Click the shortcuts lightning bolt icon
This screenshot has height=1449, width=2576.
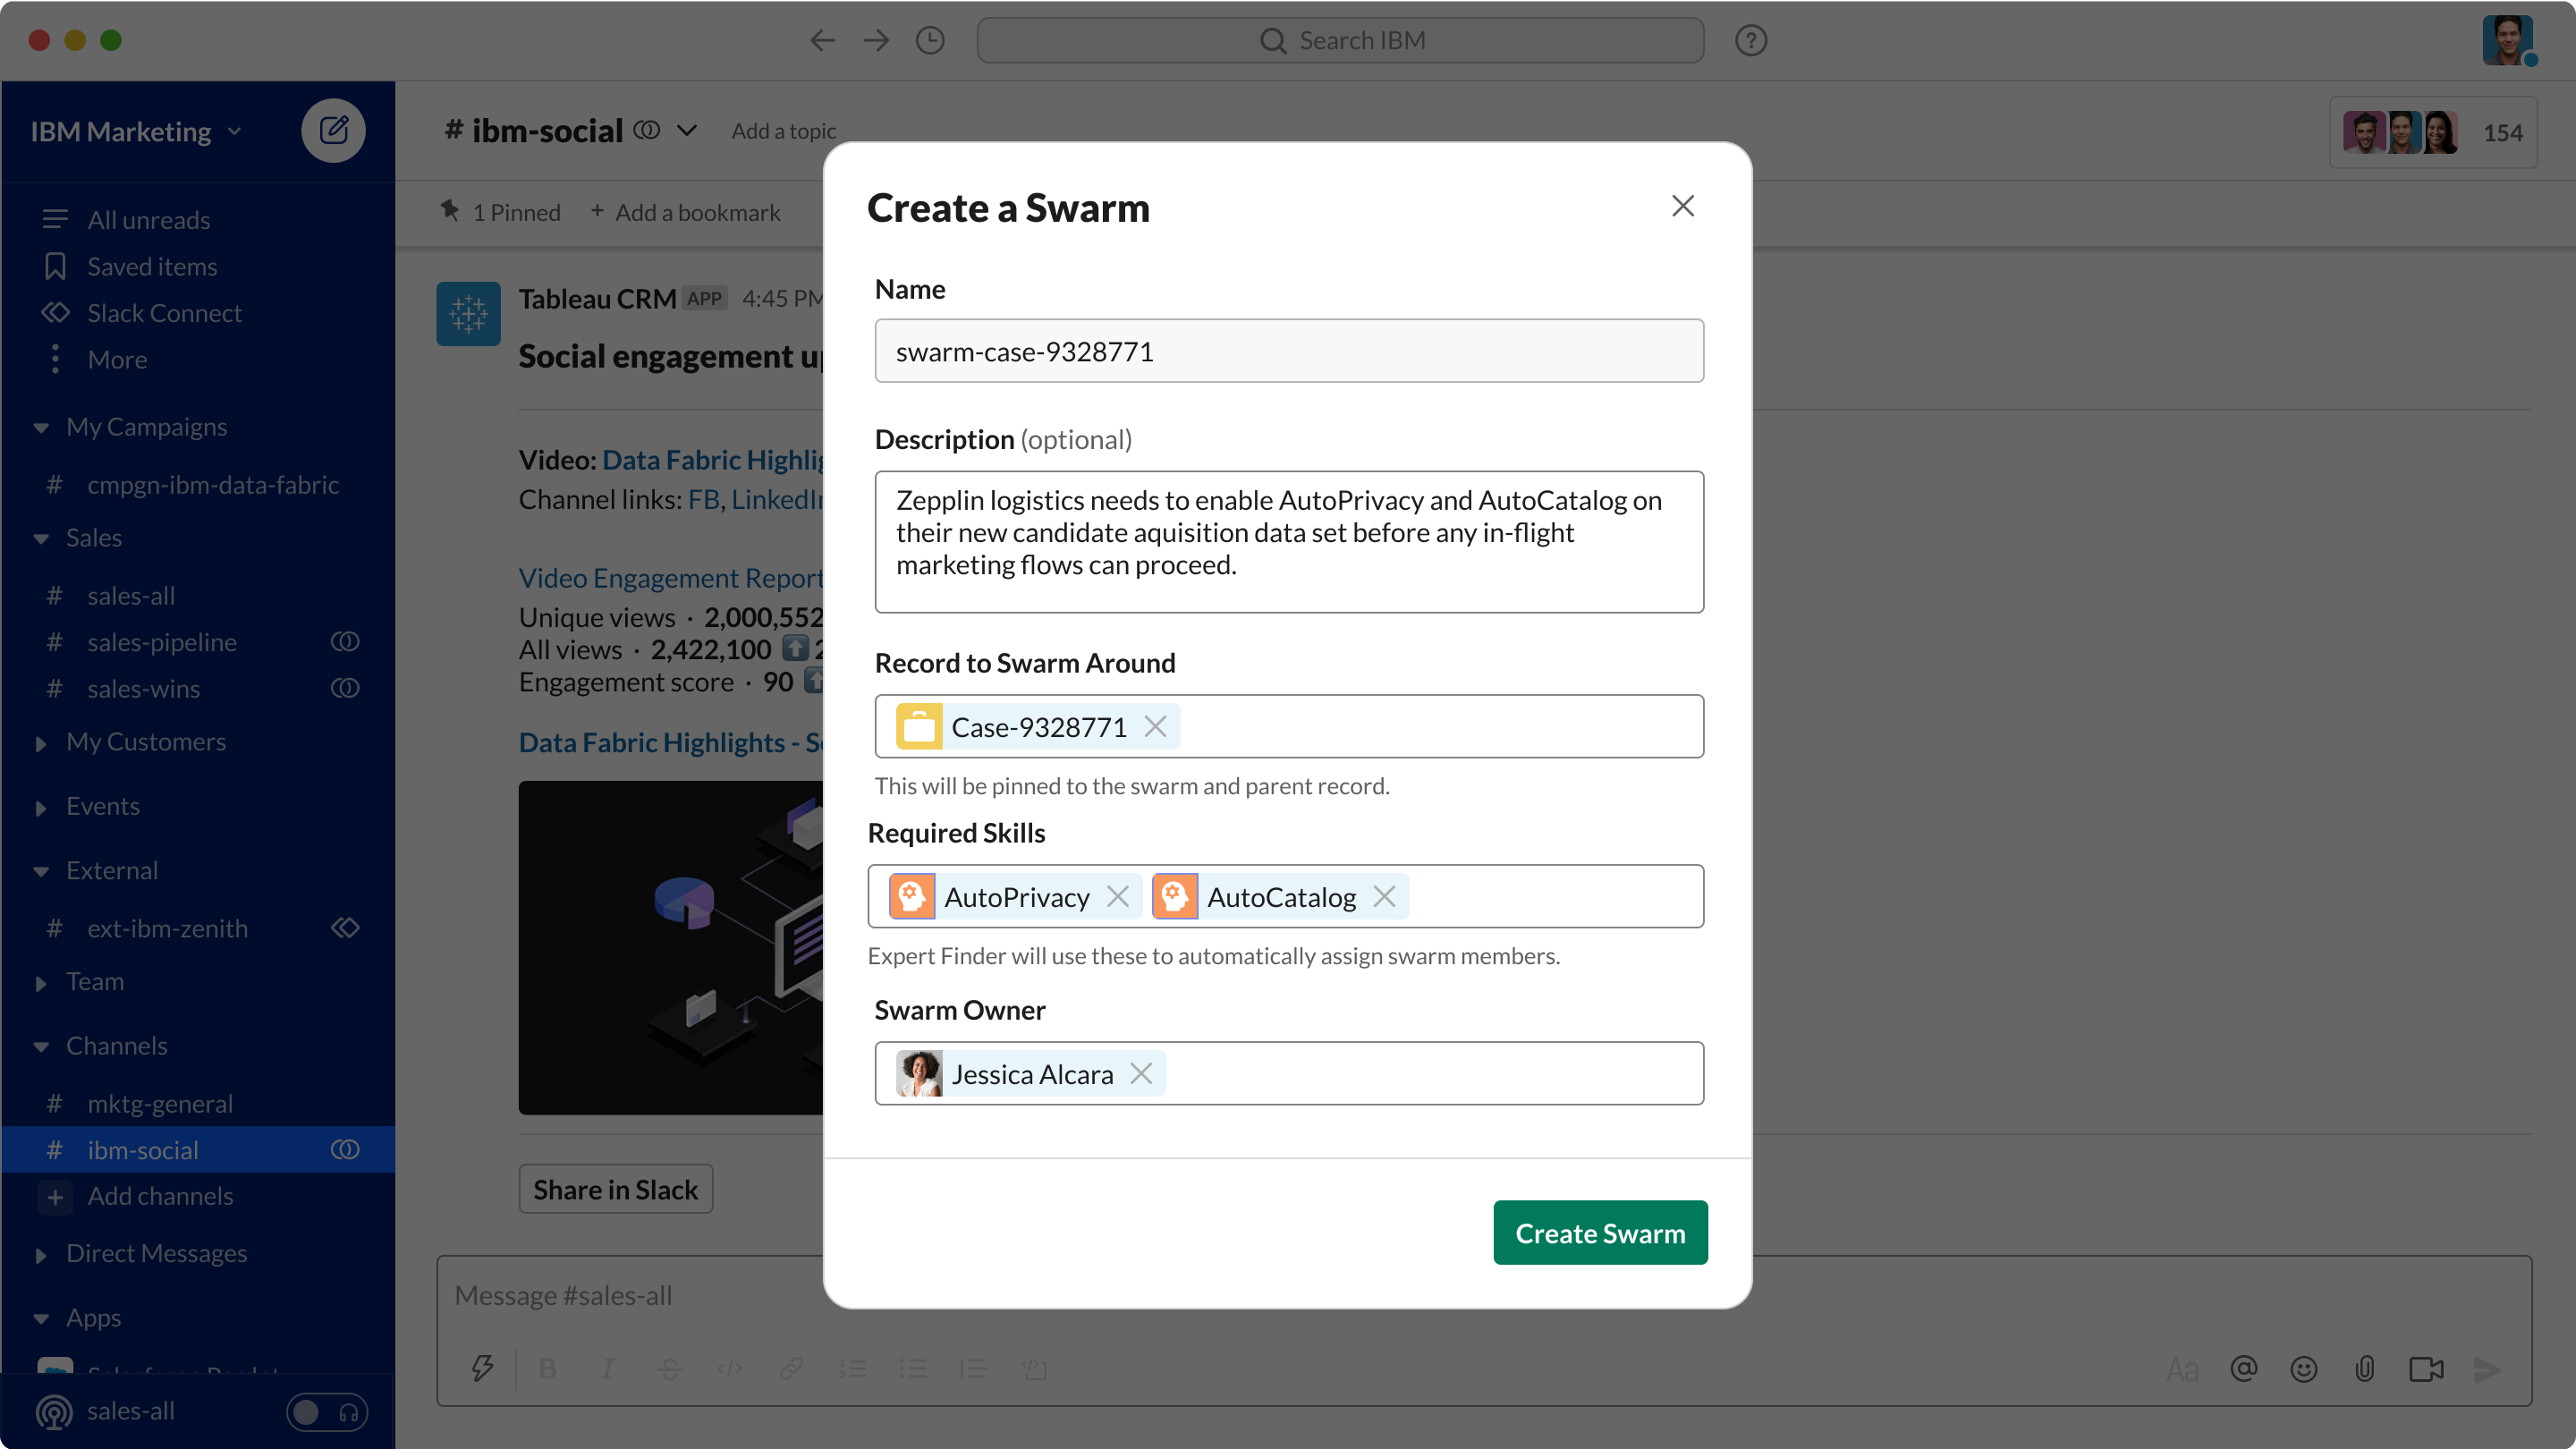coord(483,1368)
